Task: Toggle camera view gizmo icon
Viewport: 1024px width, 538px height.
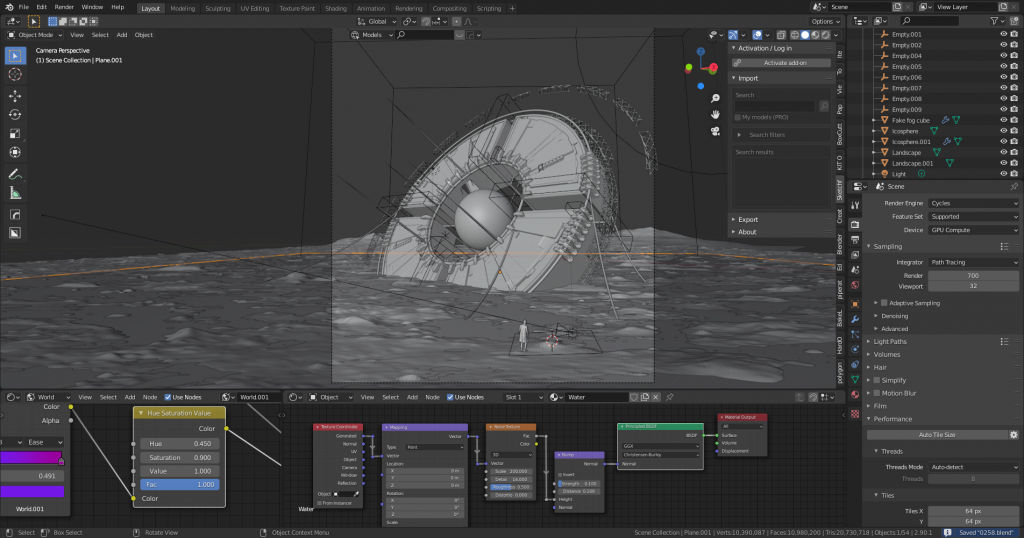Action: pyautogui.click(x=715, y=131)
